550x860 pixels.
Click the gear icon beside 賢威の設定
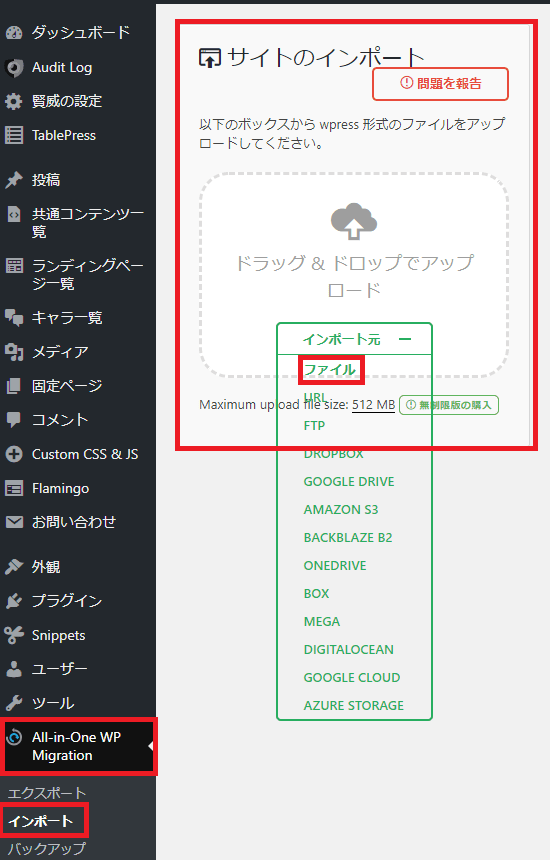14,101
